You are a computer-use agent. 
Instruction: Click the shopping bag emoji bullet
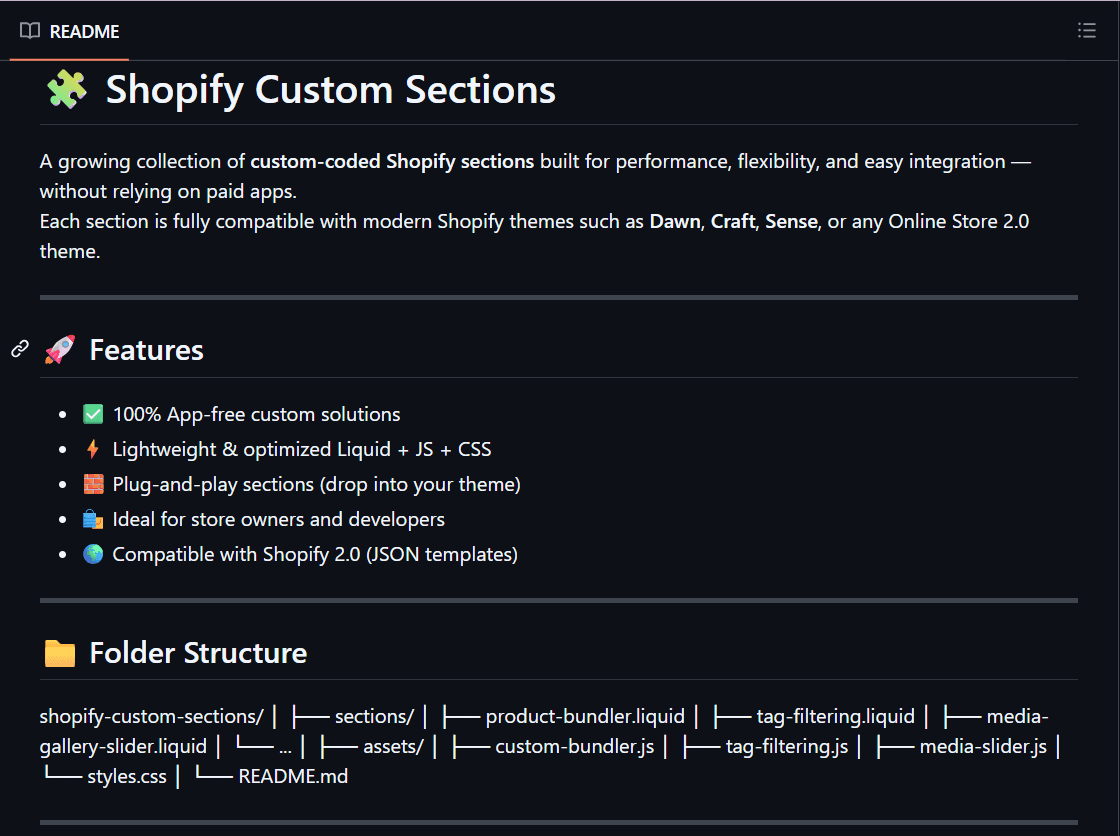click(x=91, y=518)
